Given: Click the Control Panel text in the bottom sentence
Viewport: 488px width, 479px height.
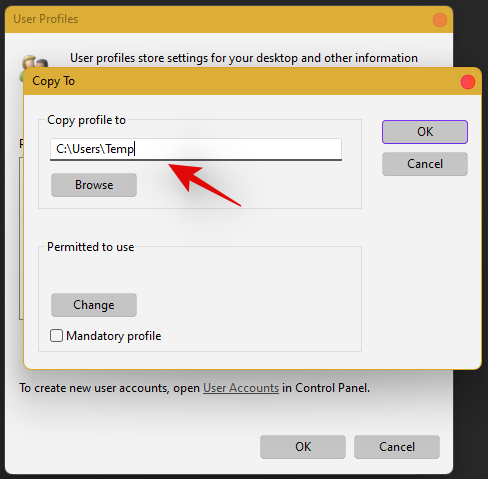Looking at the screenshot, I should point(332,388).
